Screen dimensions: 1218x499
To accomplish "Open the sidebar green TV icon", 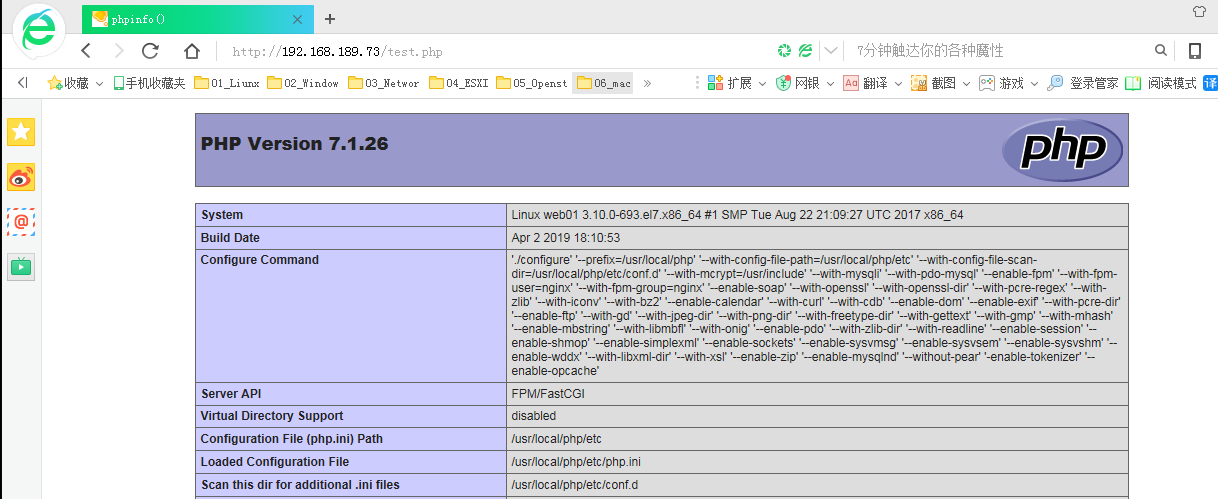I will pos(21,267).
